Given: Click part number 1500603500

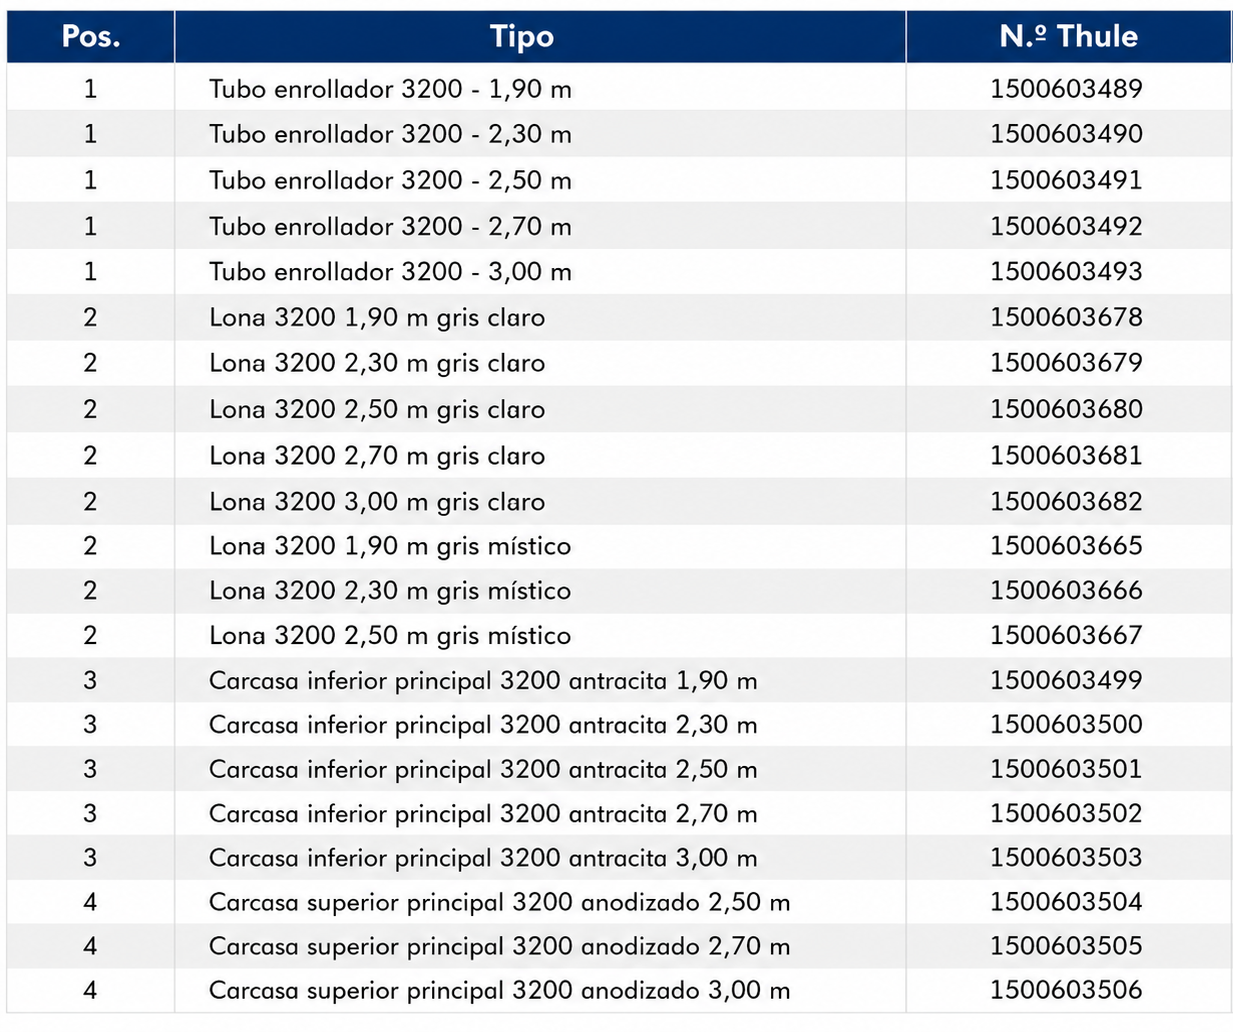Looking at the screenshot, I should [x=1066, y=724].
